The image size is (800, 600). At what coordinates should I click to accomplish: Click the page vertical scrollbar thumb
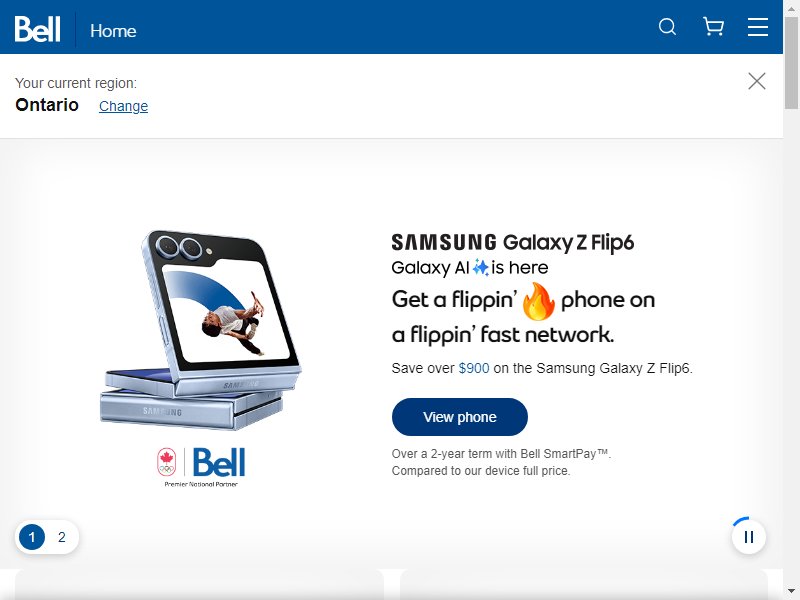pos(791,63)
